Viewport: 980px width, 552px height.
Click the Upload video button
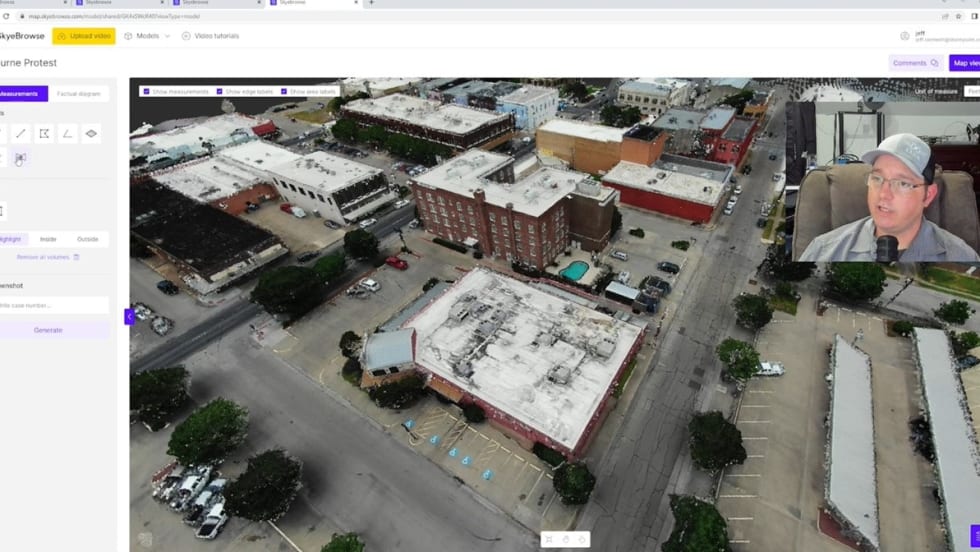(84, 36)
